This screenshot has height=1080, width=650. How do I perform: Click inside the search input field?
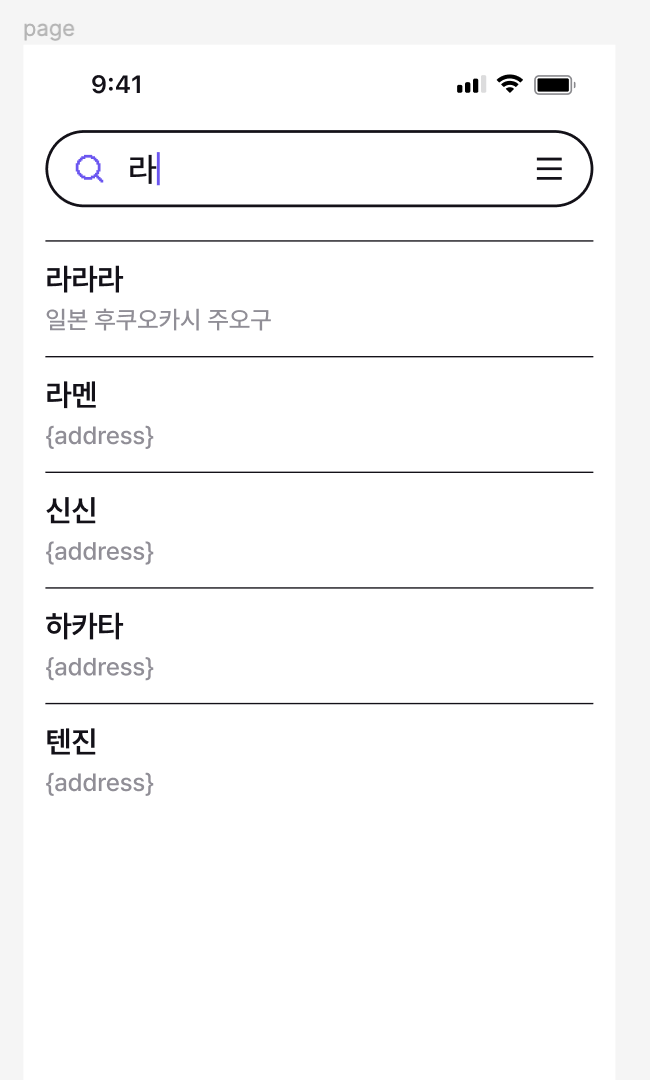300,168
